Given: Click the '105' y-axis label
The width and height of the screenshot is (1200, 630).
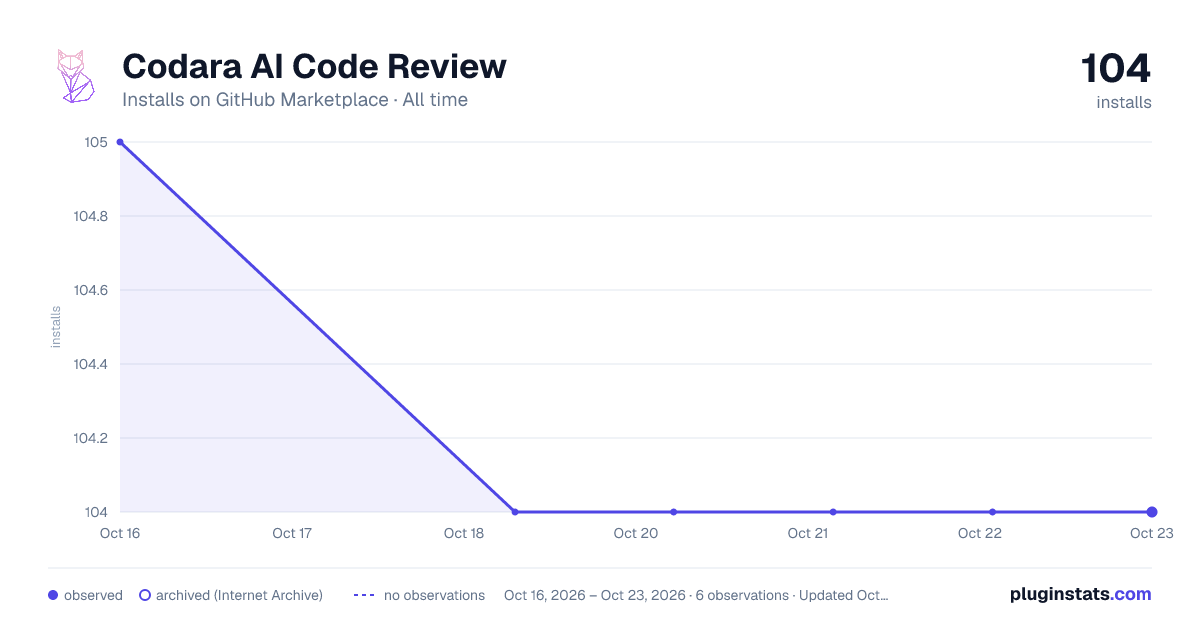Looking at the screenshot, I should [x=96, y=142].
